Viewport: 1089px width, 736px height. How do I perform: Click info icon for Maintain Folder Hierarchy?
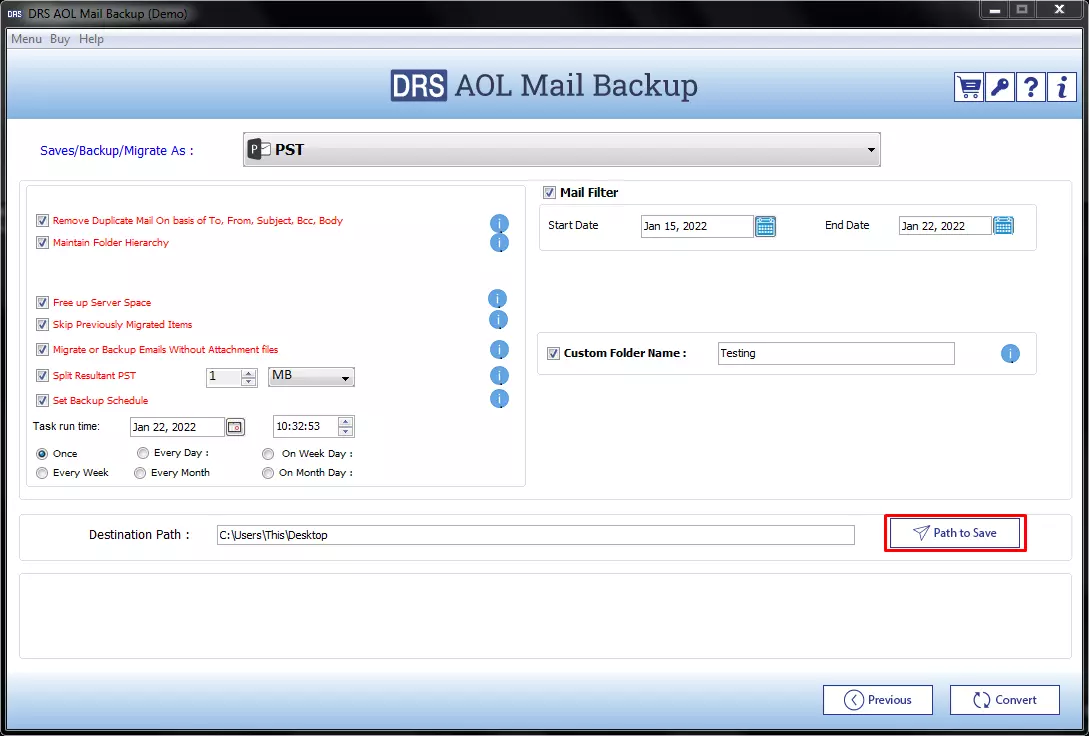(499, 243)
